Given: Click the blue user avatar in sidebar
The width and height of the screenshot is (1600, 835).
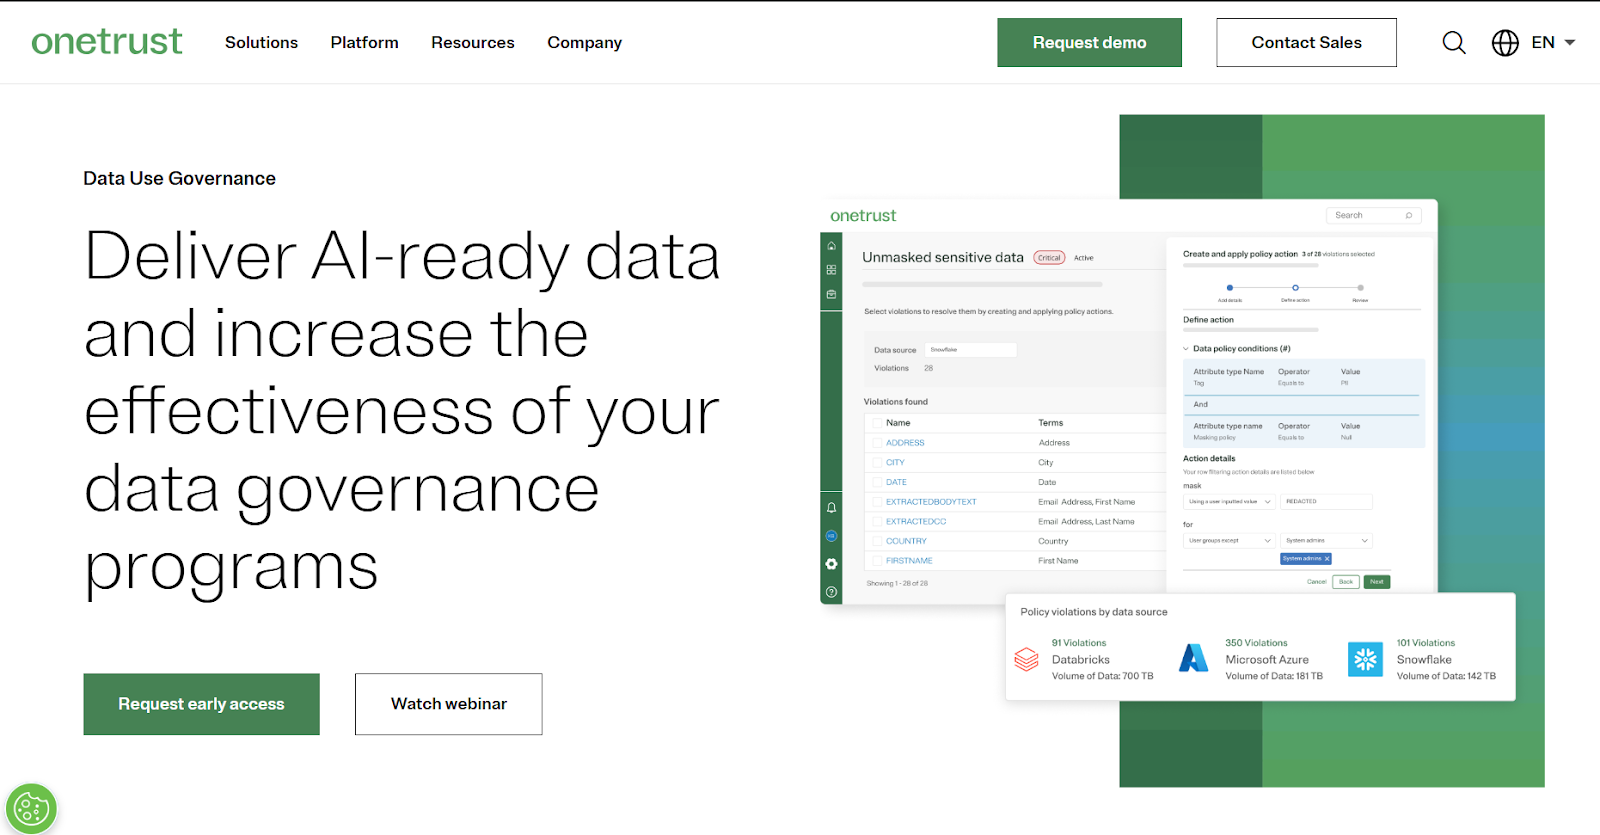Looking at the screenshot, I should coord(831,536).
